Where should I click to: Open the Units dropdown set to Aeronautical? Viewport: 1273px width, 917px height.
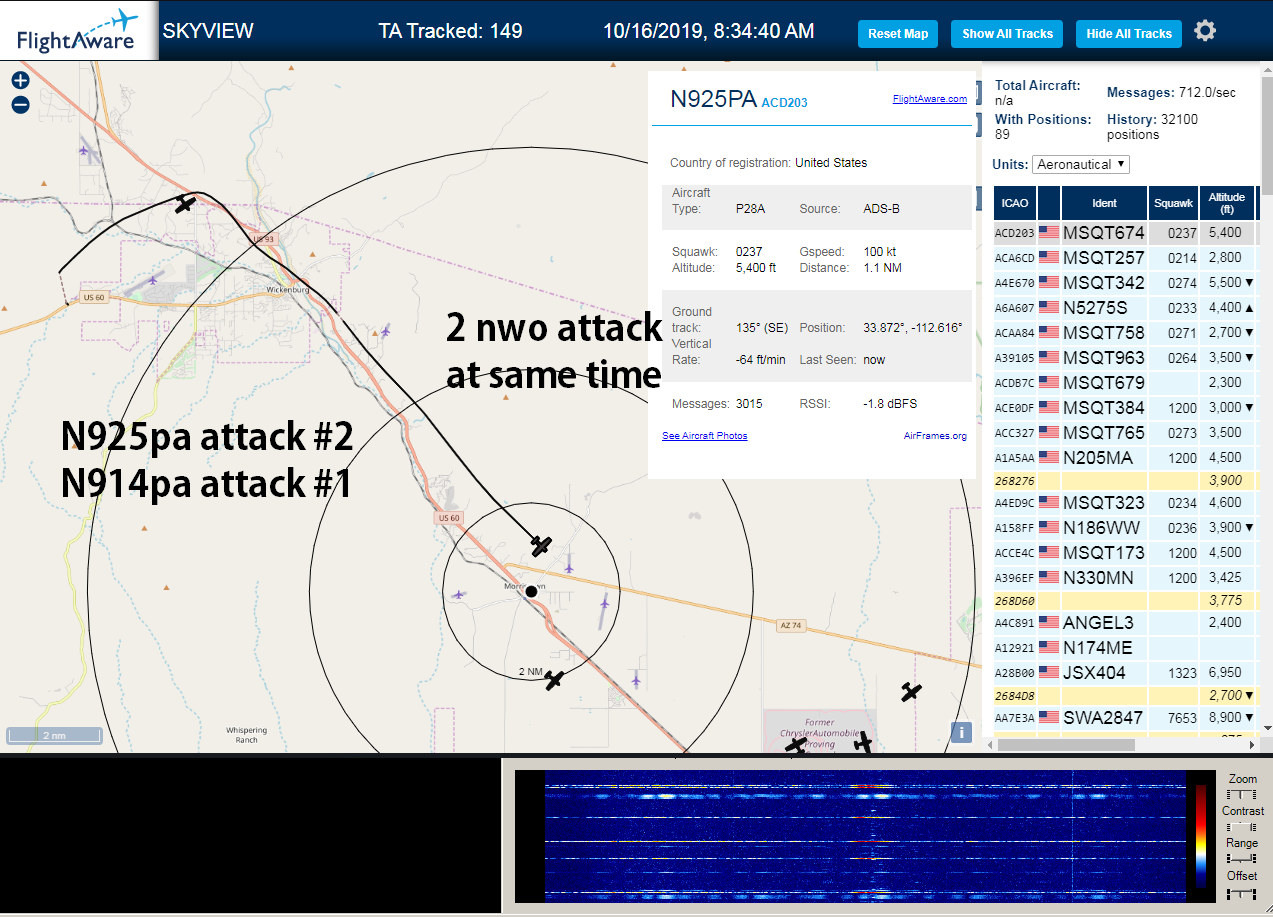click(1080, 164)
